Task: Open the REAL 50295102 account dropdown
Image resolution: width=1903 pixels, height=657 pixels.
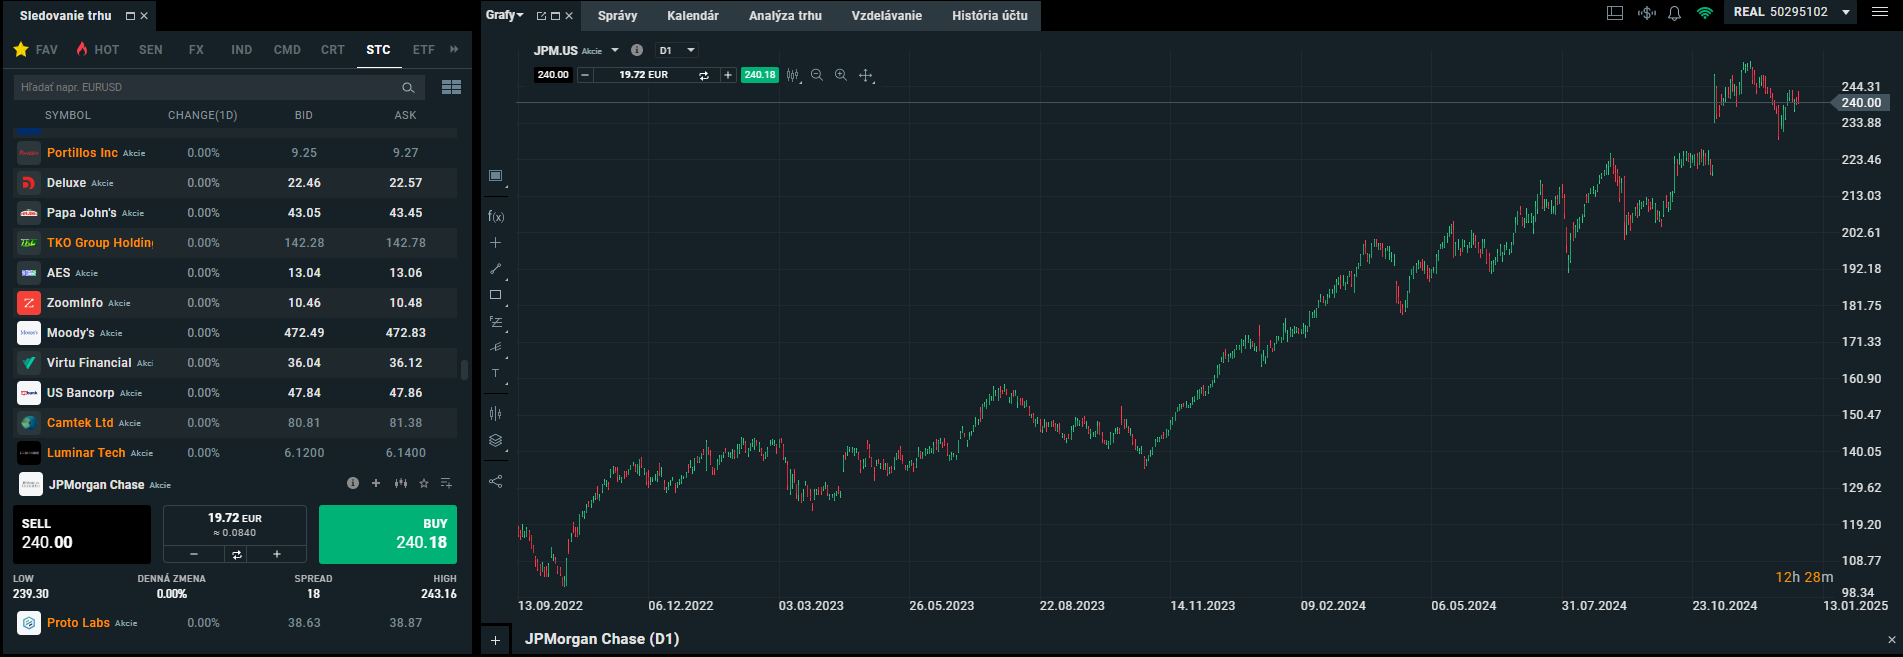Action: [1845, 13]
